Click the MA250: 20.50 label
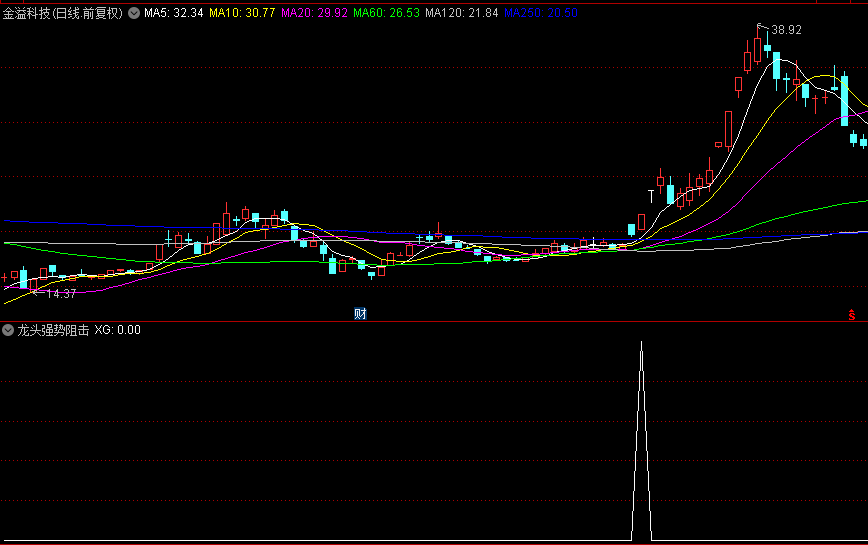The width and height of the screenshot is (868, 545). coord(541,13)
